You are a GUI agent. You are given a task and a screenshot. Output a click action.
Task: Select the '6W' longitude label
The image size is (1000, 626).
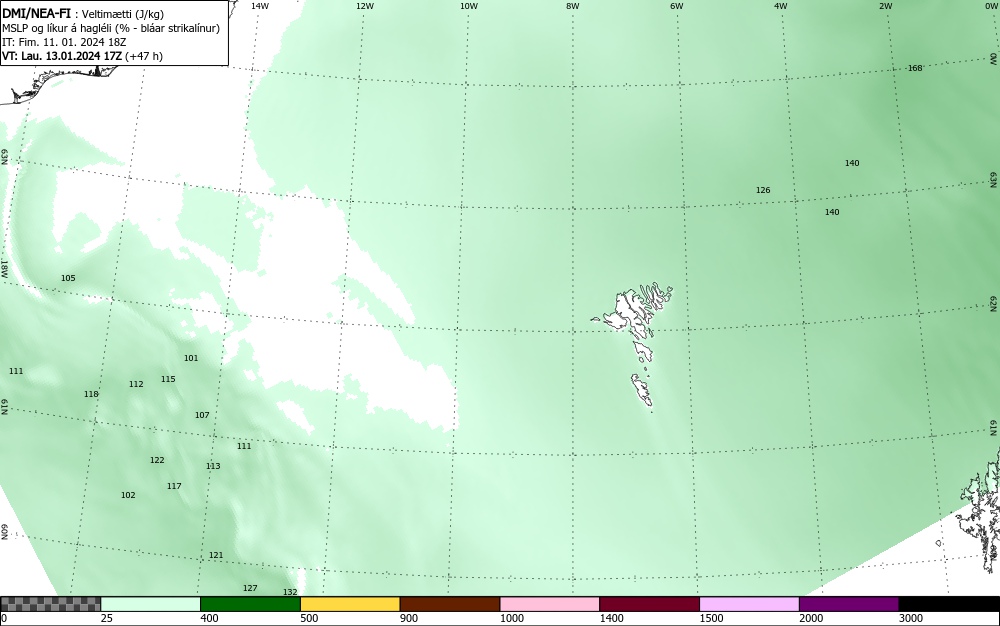677,6
